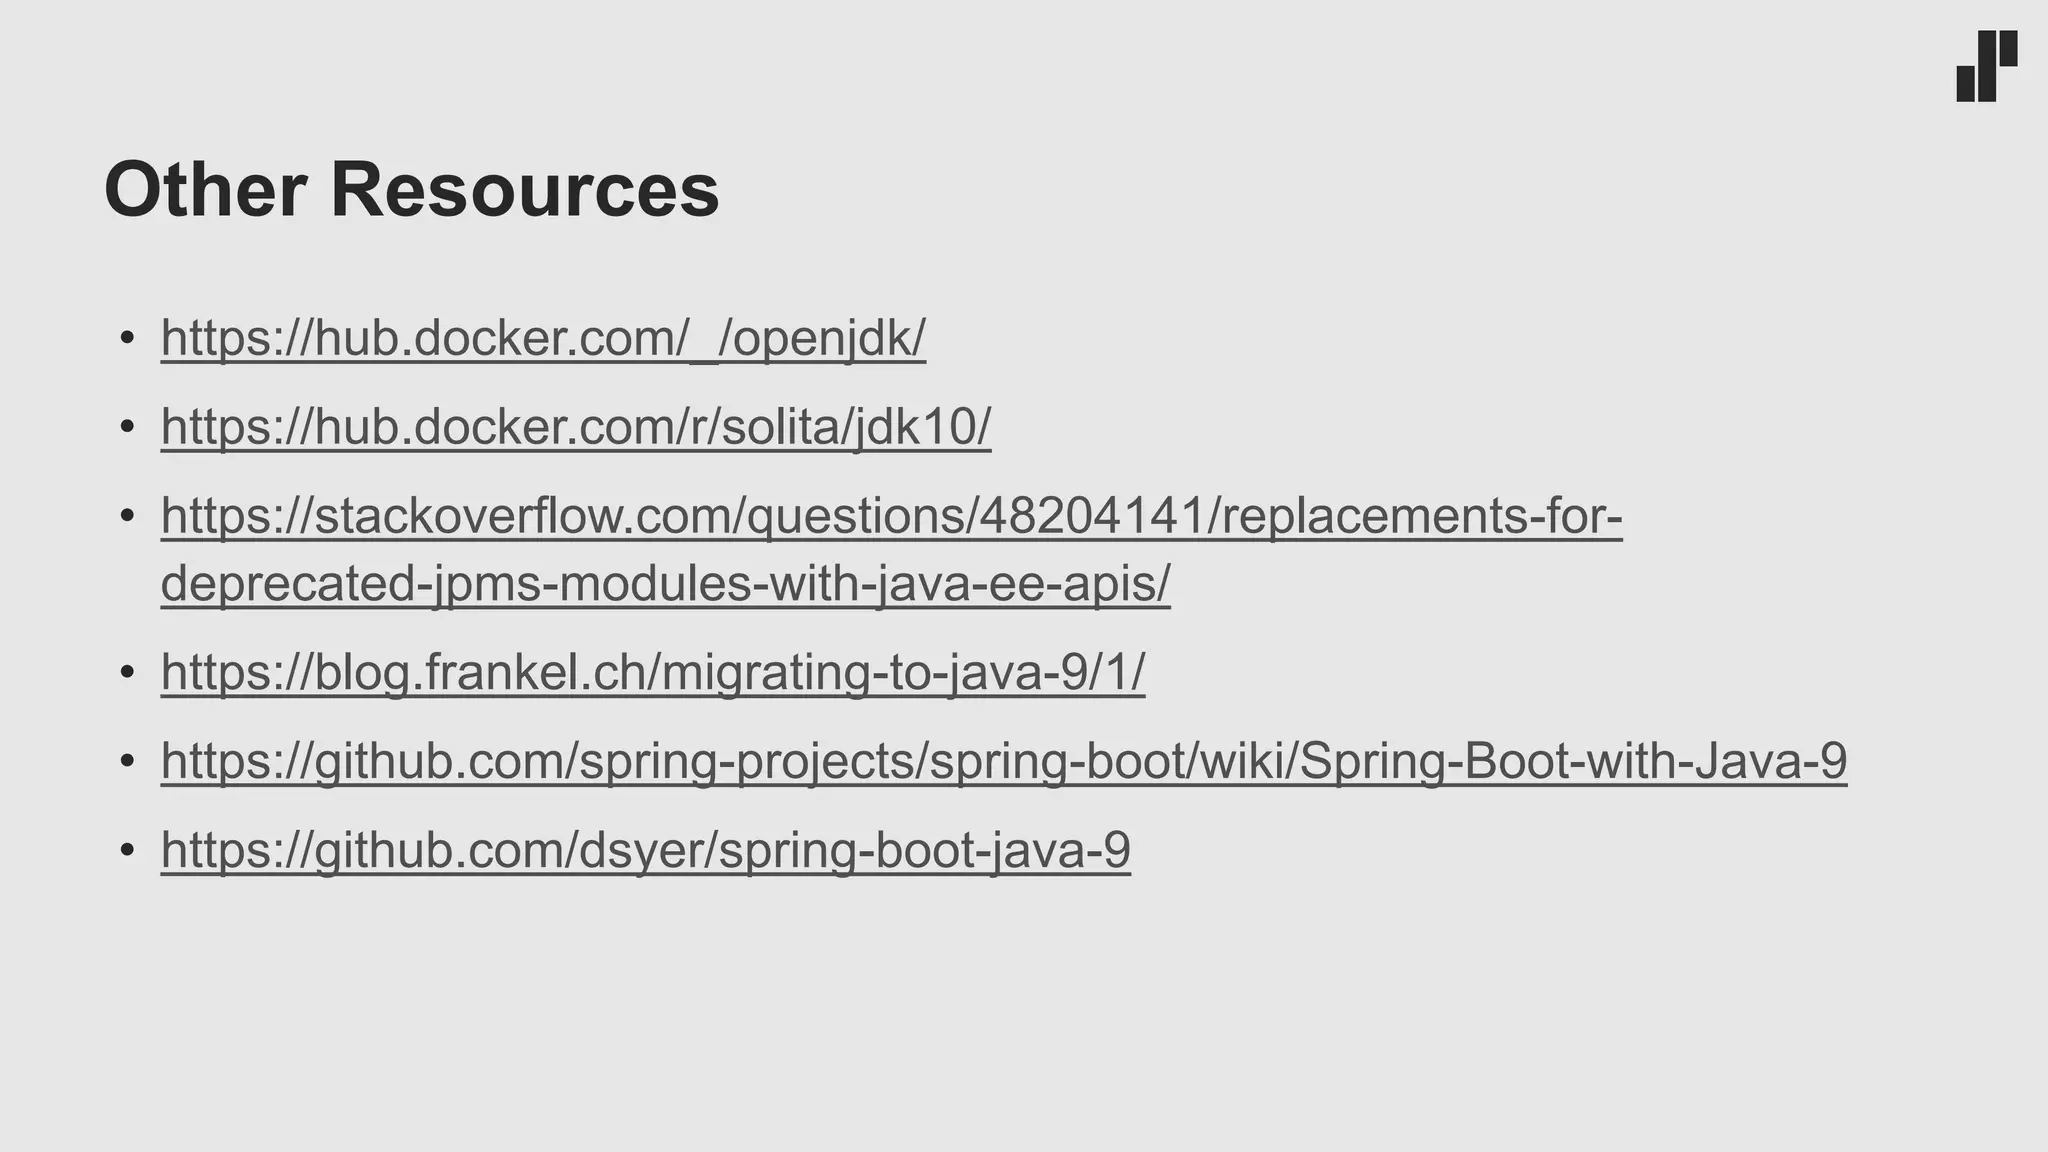Screen dimensions: 2048x1152
Task: Click the 48204141 number in the stackoverflow URL
Action: tap(1093, 516)
